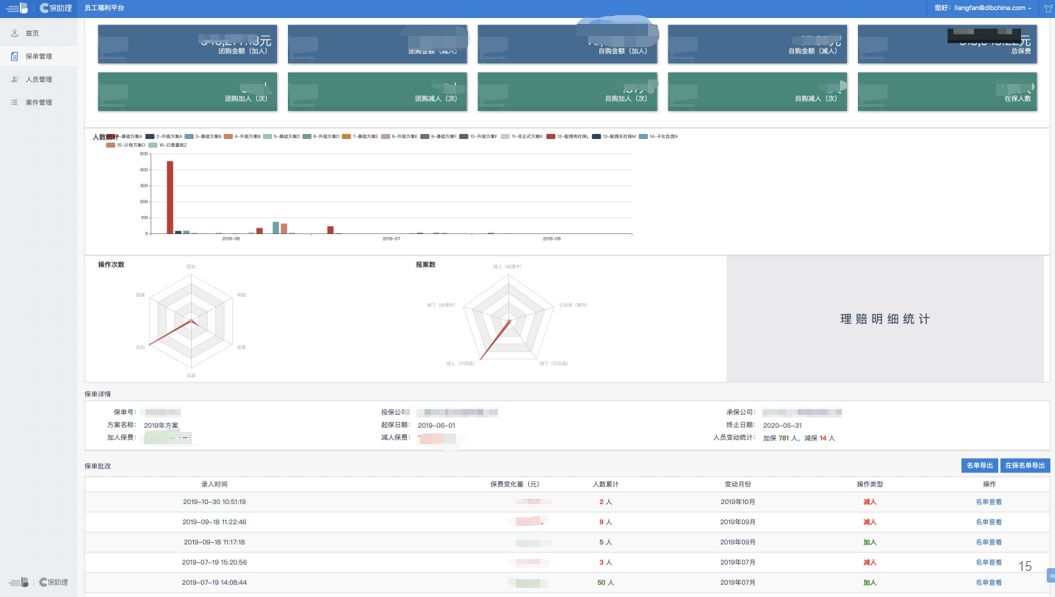Click the 名单导出 button
This screenshot has height=597, width=1055.
(x=978, y=466)
